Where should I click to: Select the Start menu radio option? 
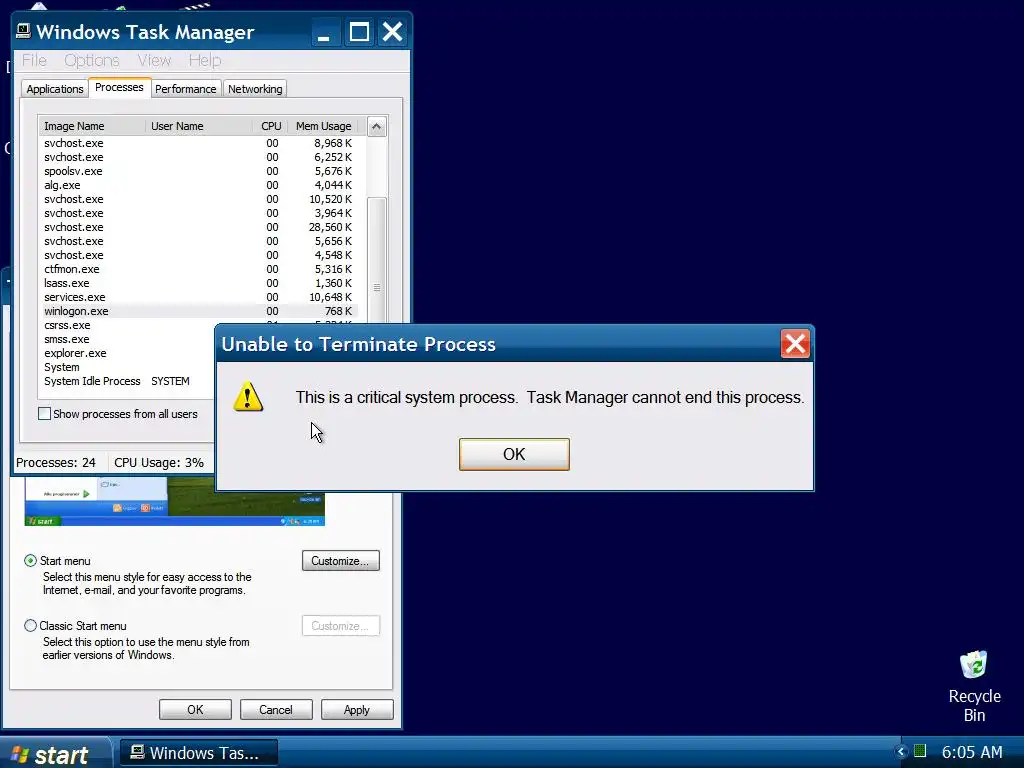[x=30, y=560]
